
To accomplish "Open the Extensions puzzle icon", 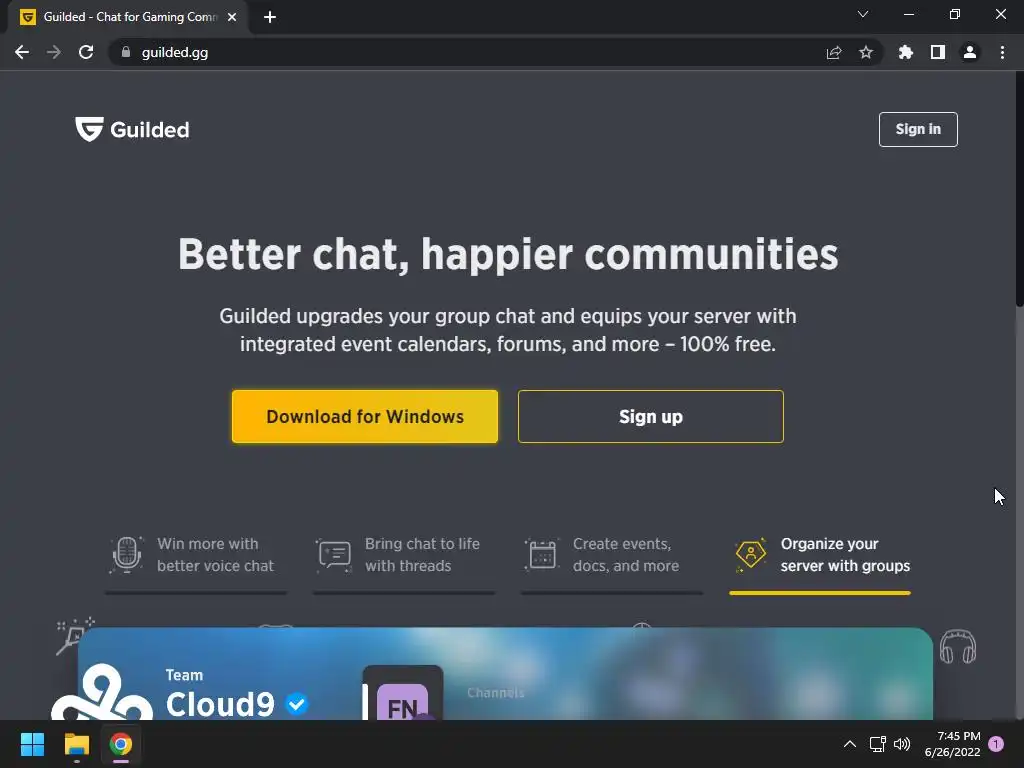I will click(x=906, y=52).
